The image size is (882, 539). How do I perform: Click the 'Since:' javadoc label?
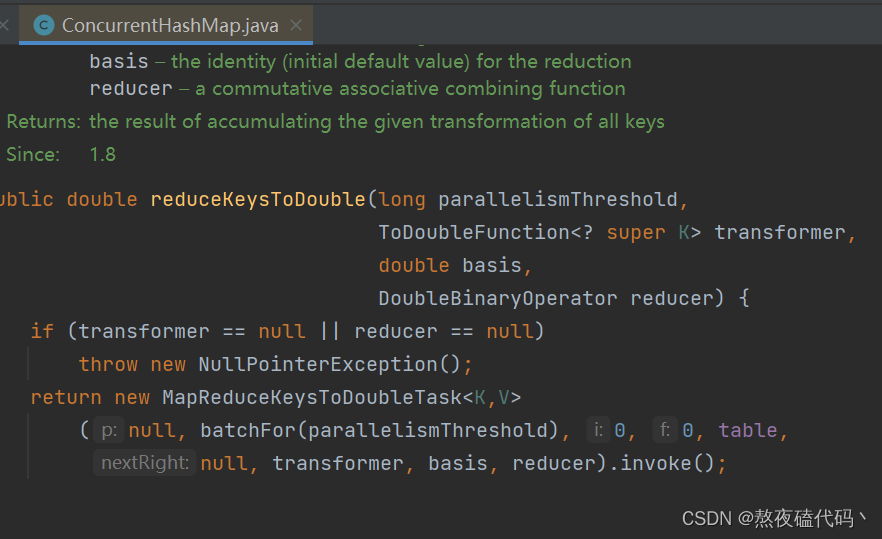pos(33,154)
